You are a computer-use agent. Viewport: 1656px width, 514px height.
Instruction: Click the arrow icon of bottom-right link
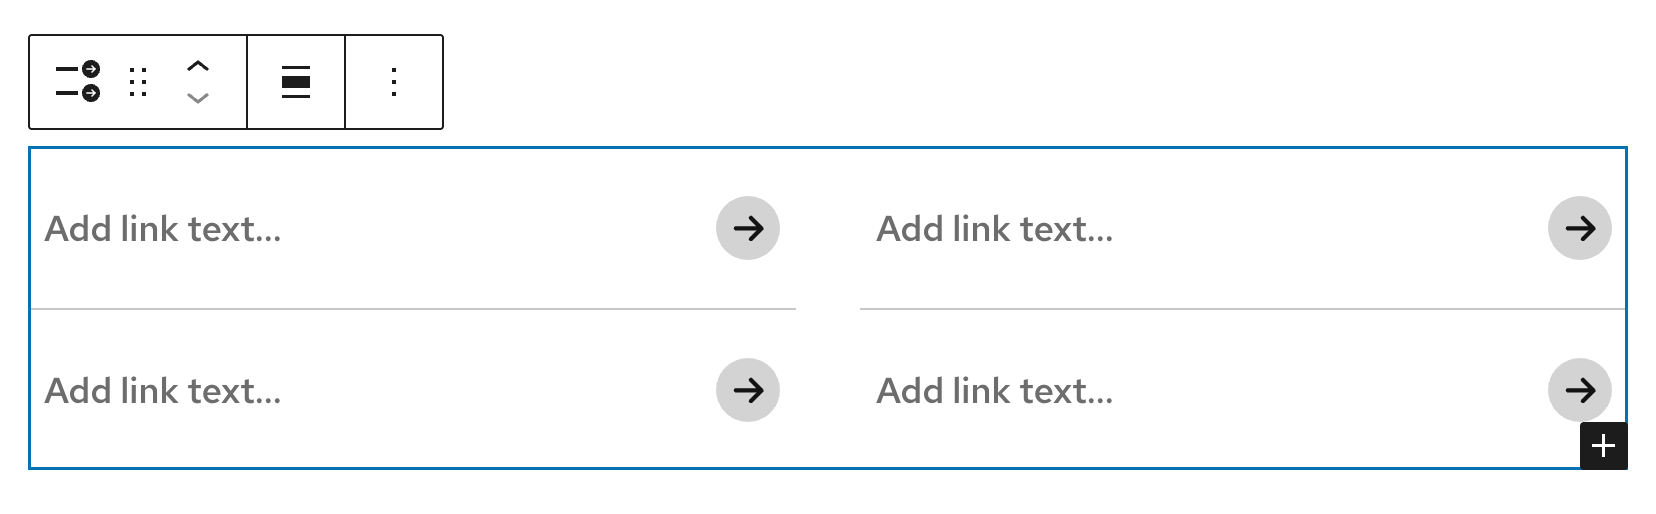coord(1580,388)
